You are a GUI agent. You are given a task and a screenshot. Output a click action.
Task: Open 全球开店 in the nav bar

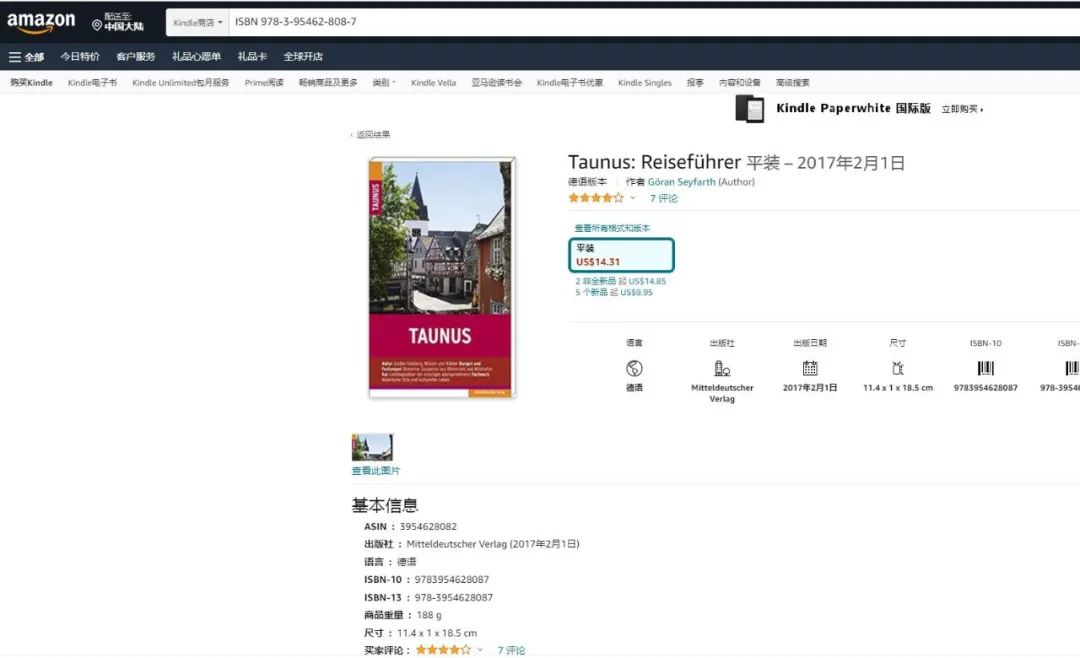[x=303, y=56]
